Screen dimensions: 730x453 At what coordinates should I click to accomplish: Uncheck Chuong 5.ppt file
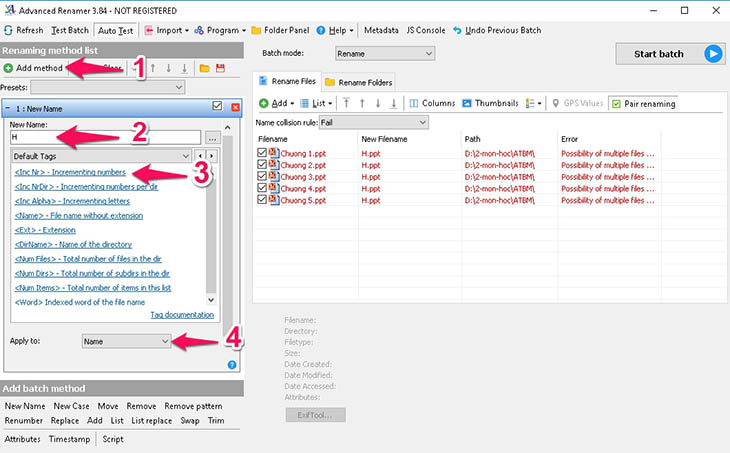tap(262, 199)
